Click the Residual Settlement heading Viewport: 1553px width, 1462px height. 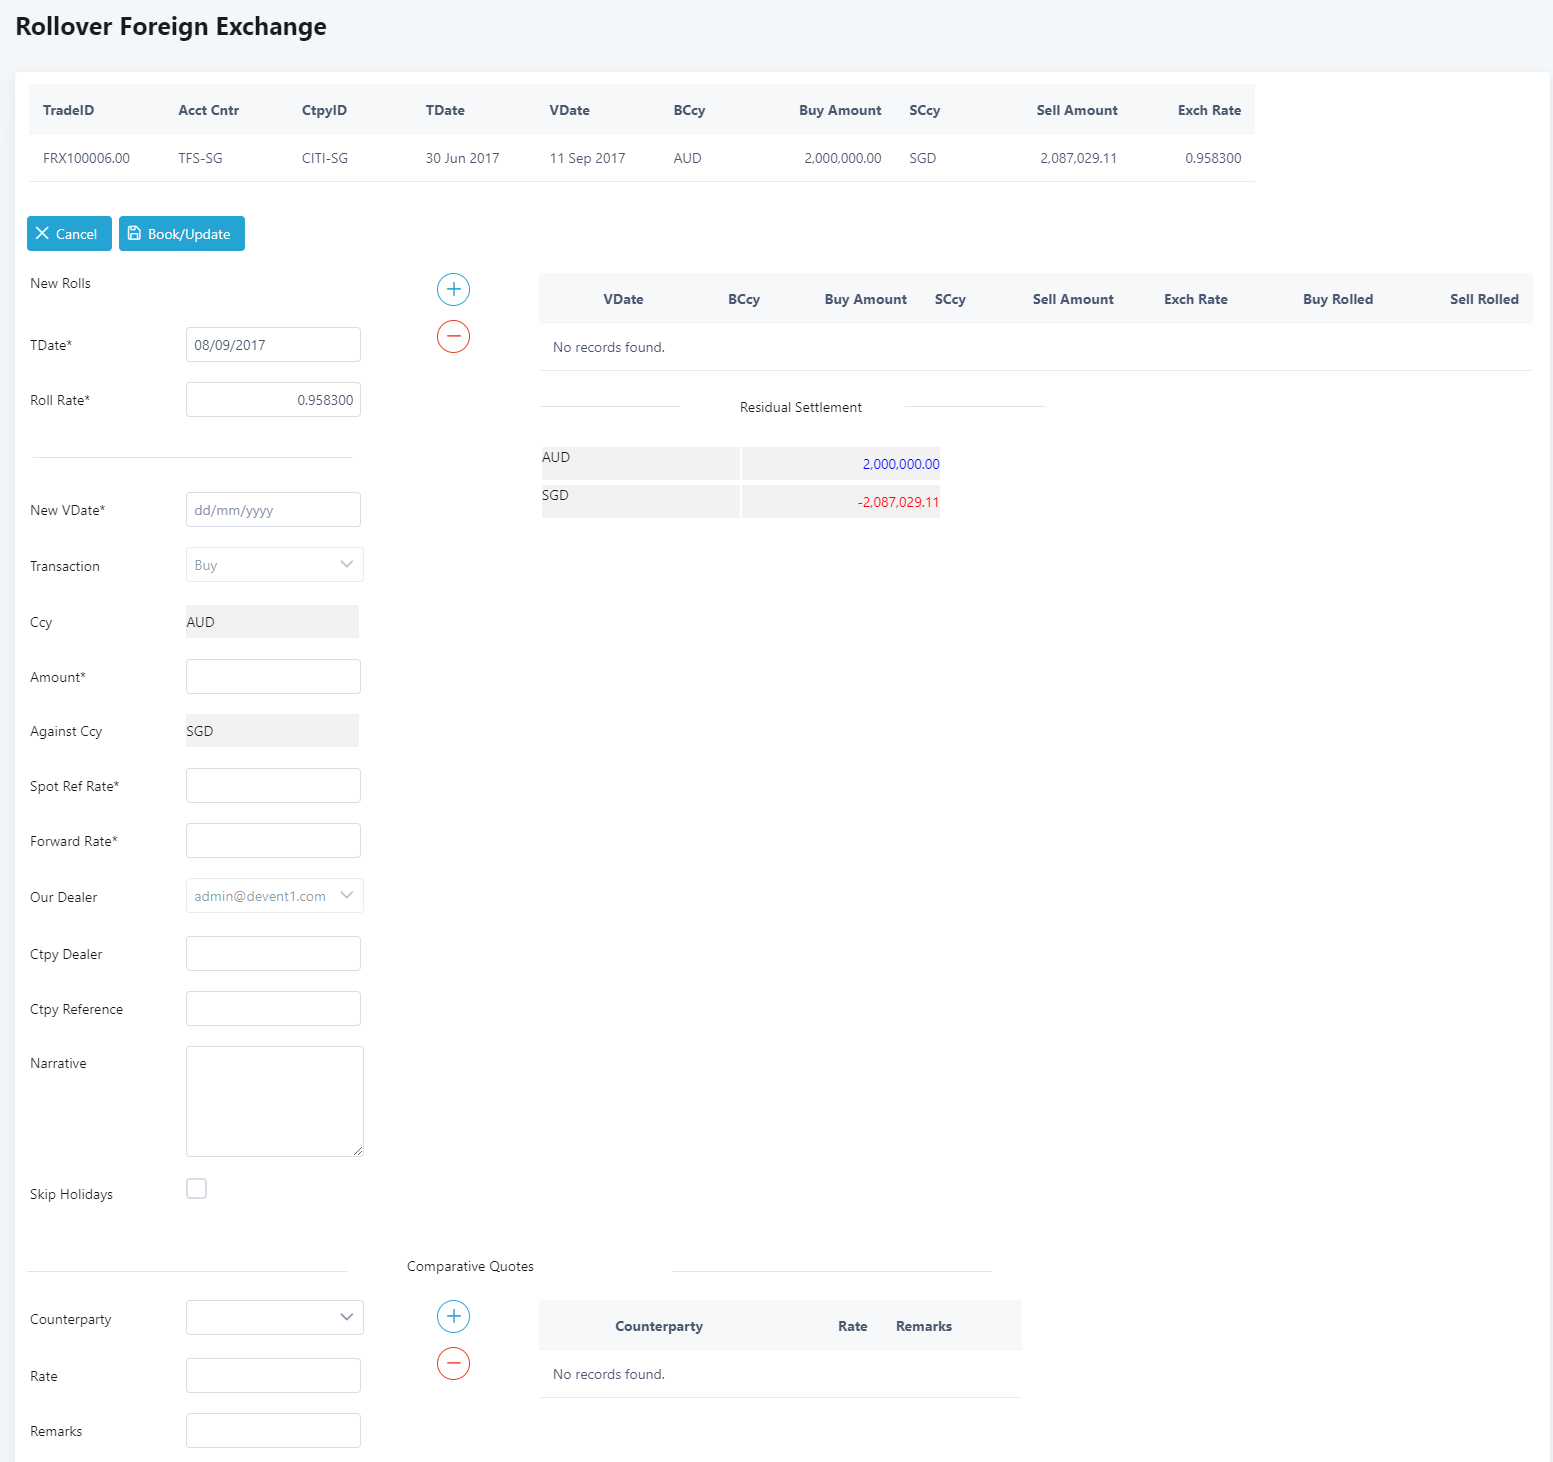click(x=801, y=407)
